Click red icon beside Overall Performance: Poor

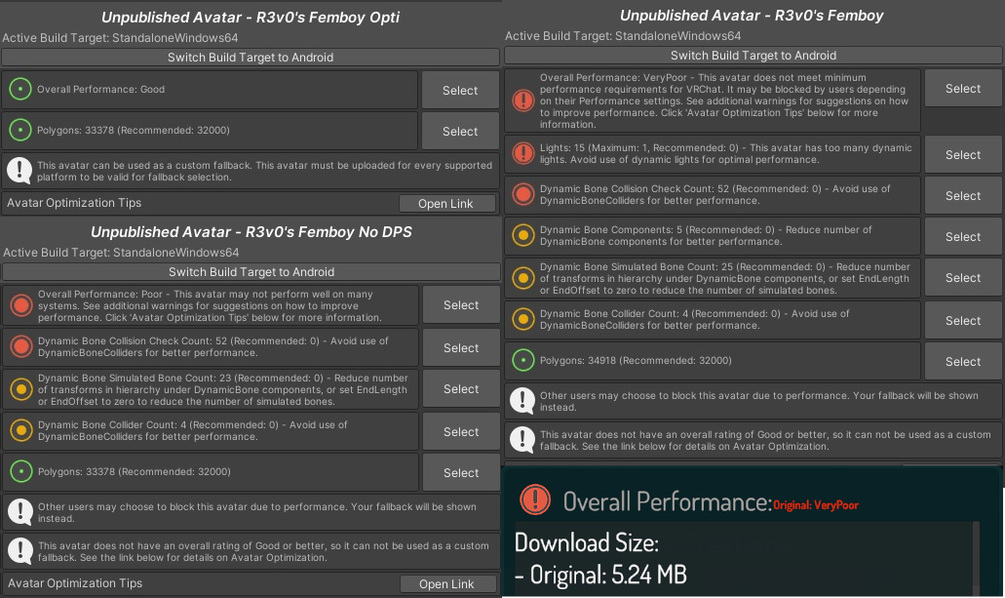click(21, 306)
